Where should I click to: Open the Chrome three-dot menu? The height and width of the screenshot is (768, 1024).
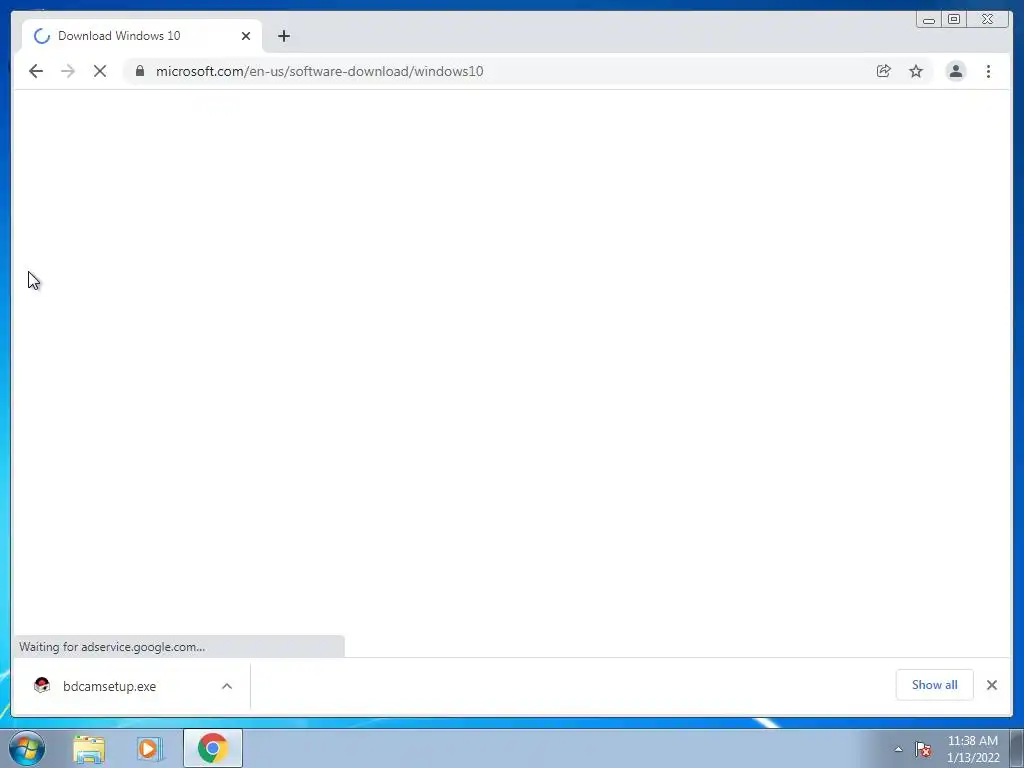point(988,71)
